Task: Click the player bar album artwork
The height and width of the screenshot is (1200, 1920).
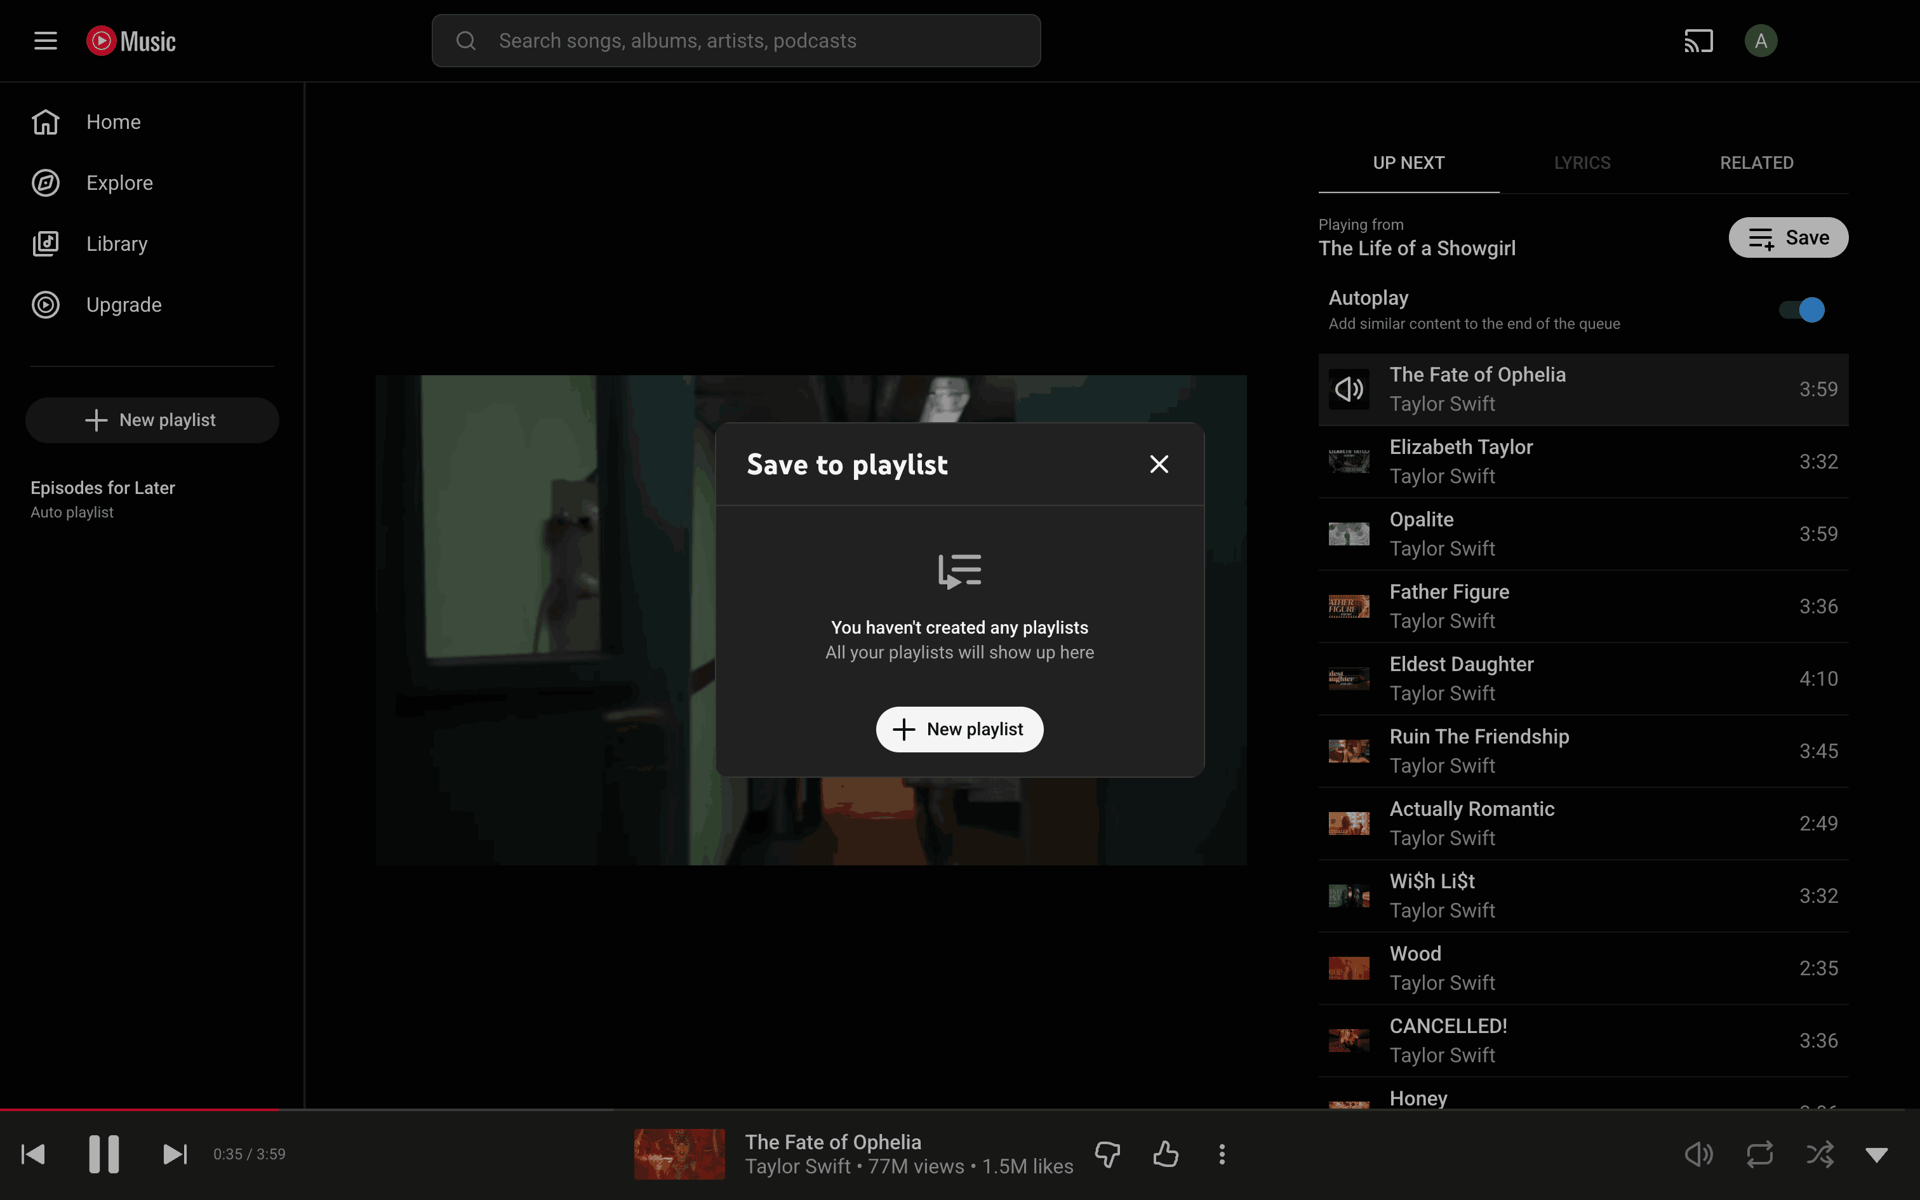Action: coord(680,1154)
